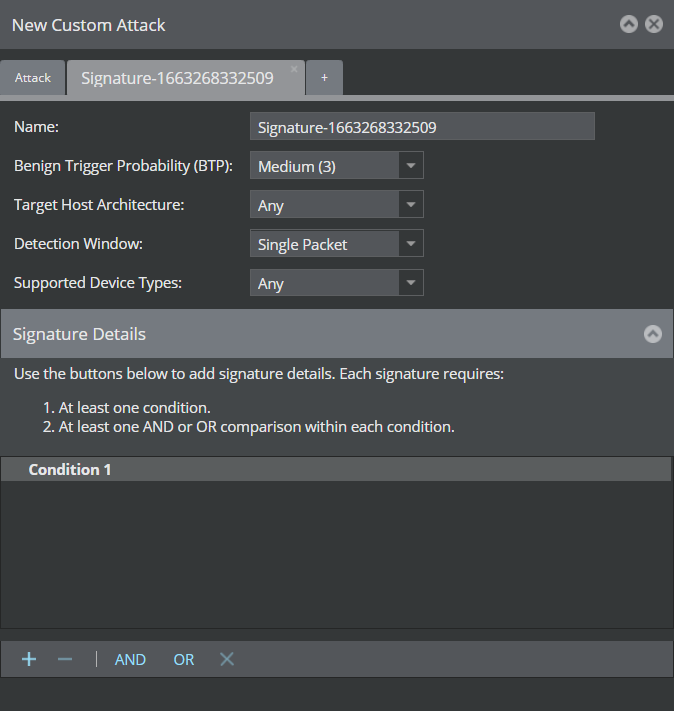Add a new condition with plus icon
The width and height of the screenshot is (674, 711).
pos(29,659)
